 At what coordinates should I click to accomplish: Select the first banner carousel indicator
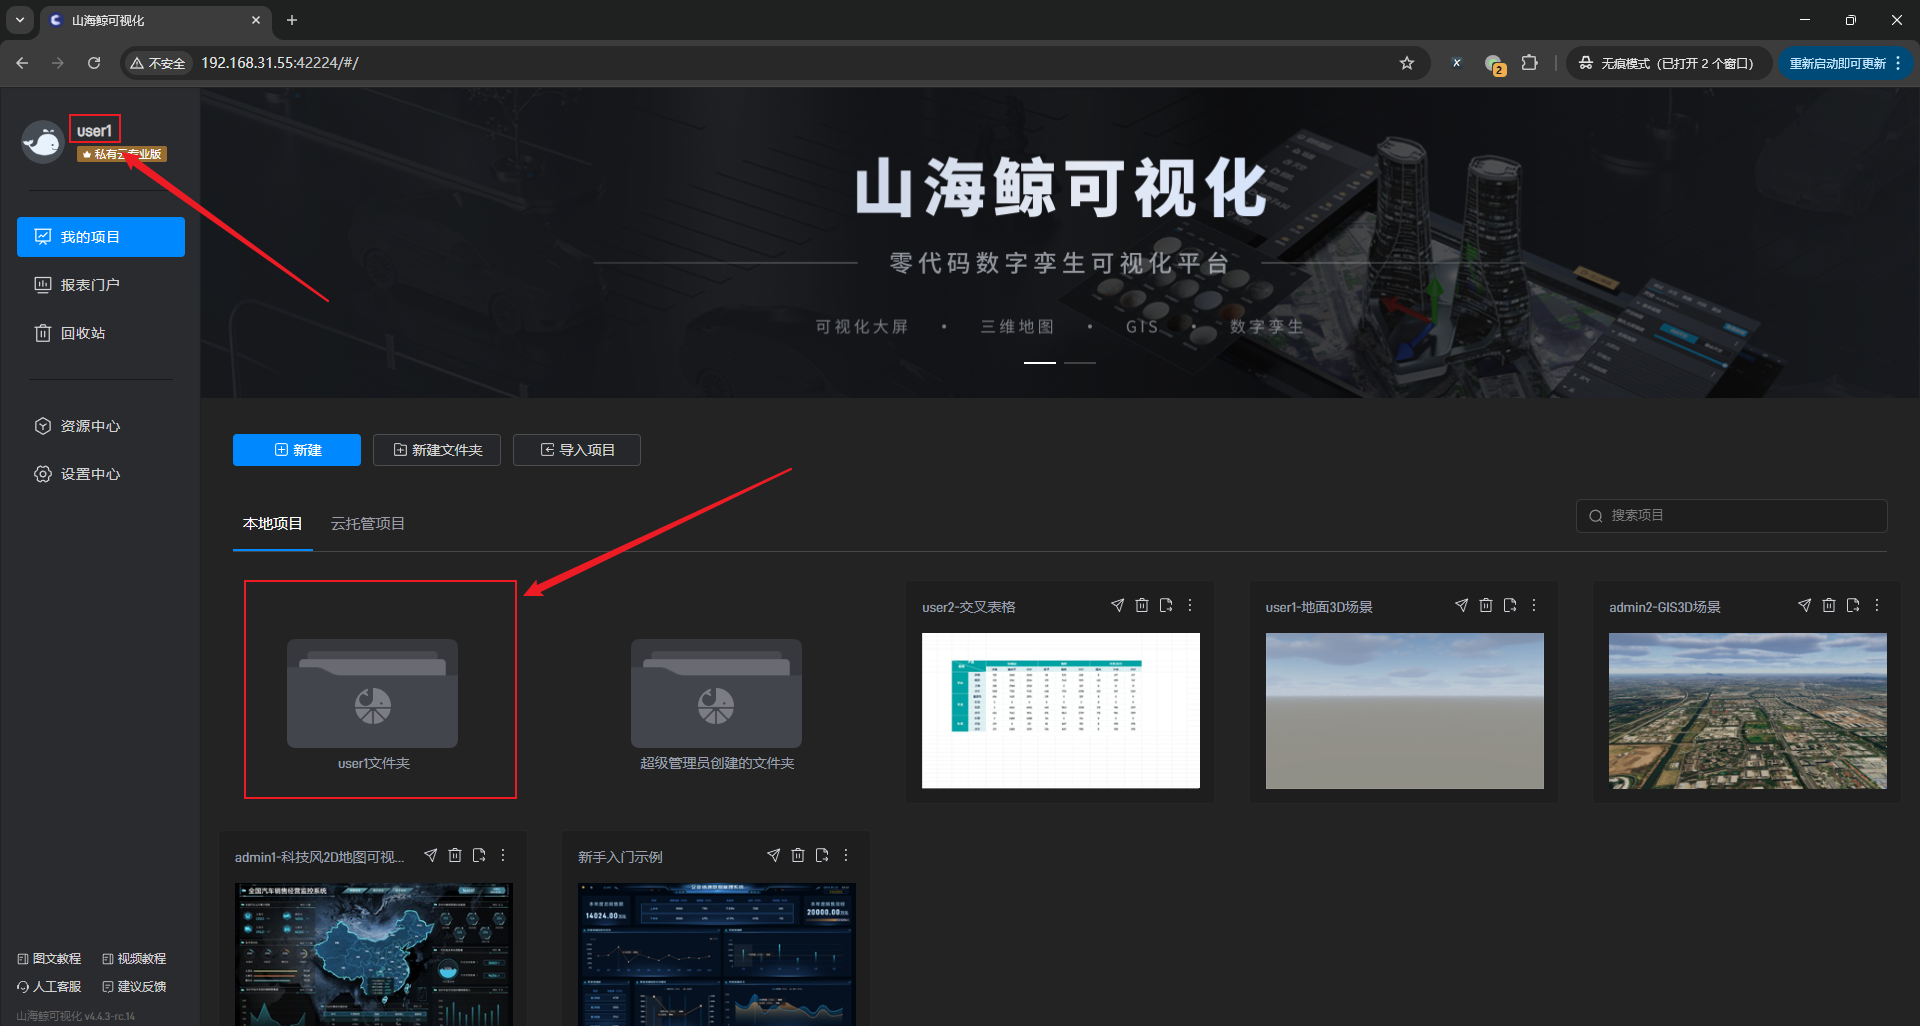(x=1040, y=363)
